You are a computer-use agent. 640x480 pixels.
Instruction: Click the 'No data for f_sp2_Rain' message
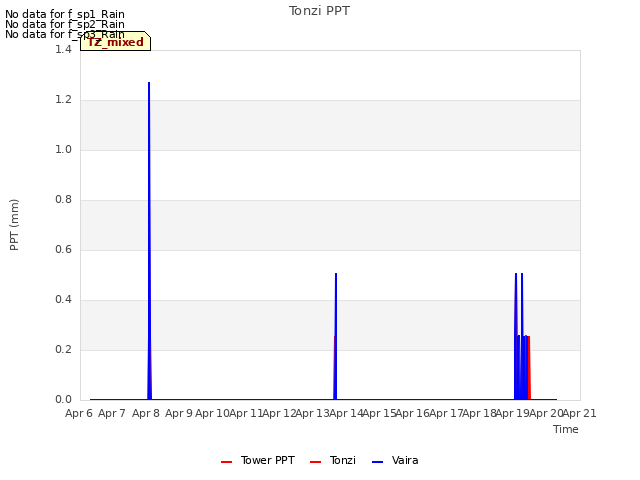[x=65, y=24]
